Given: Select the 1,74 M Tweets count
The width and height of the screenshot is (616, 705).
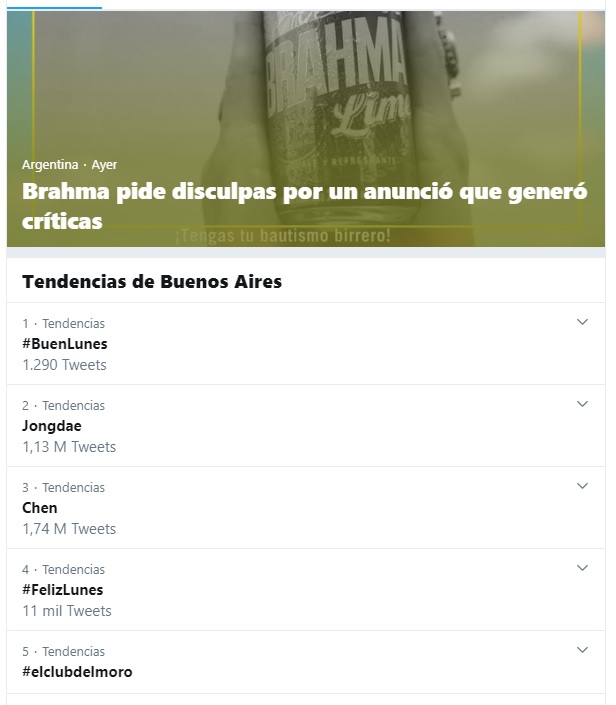Looking at the screenshot, I should point(69,529).
